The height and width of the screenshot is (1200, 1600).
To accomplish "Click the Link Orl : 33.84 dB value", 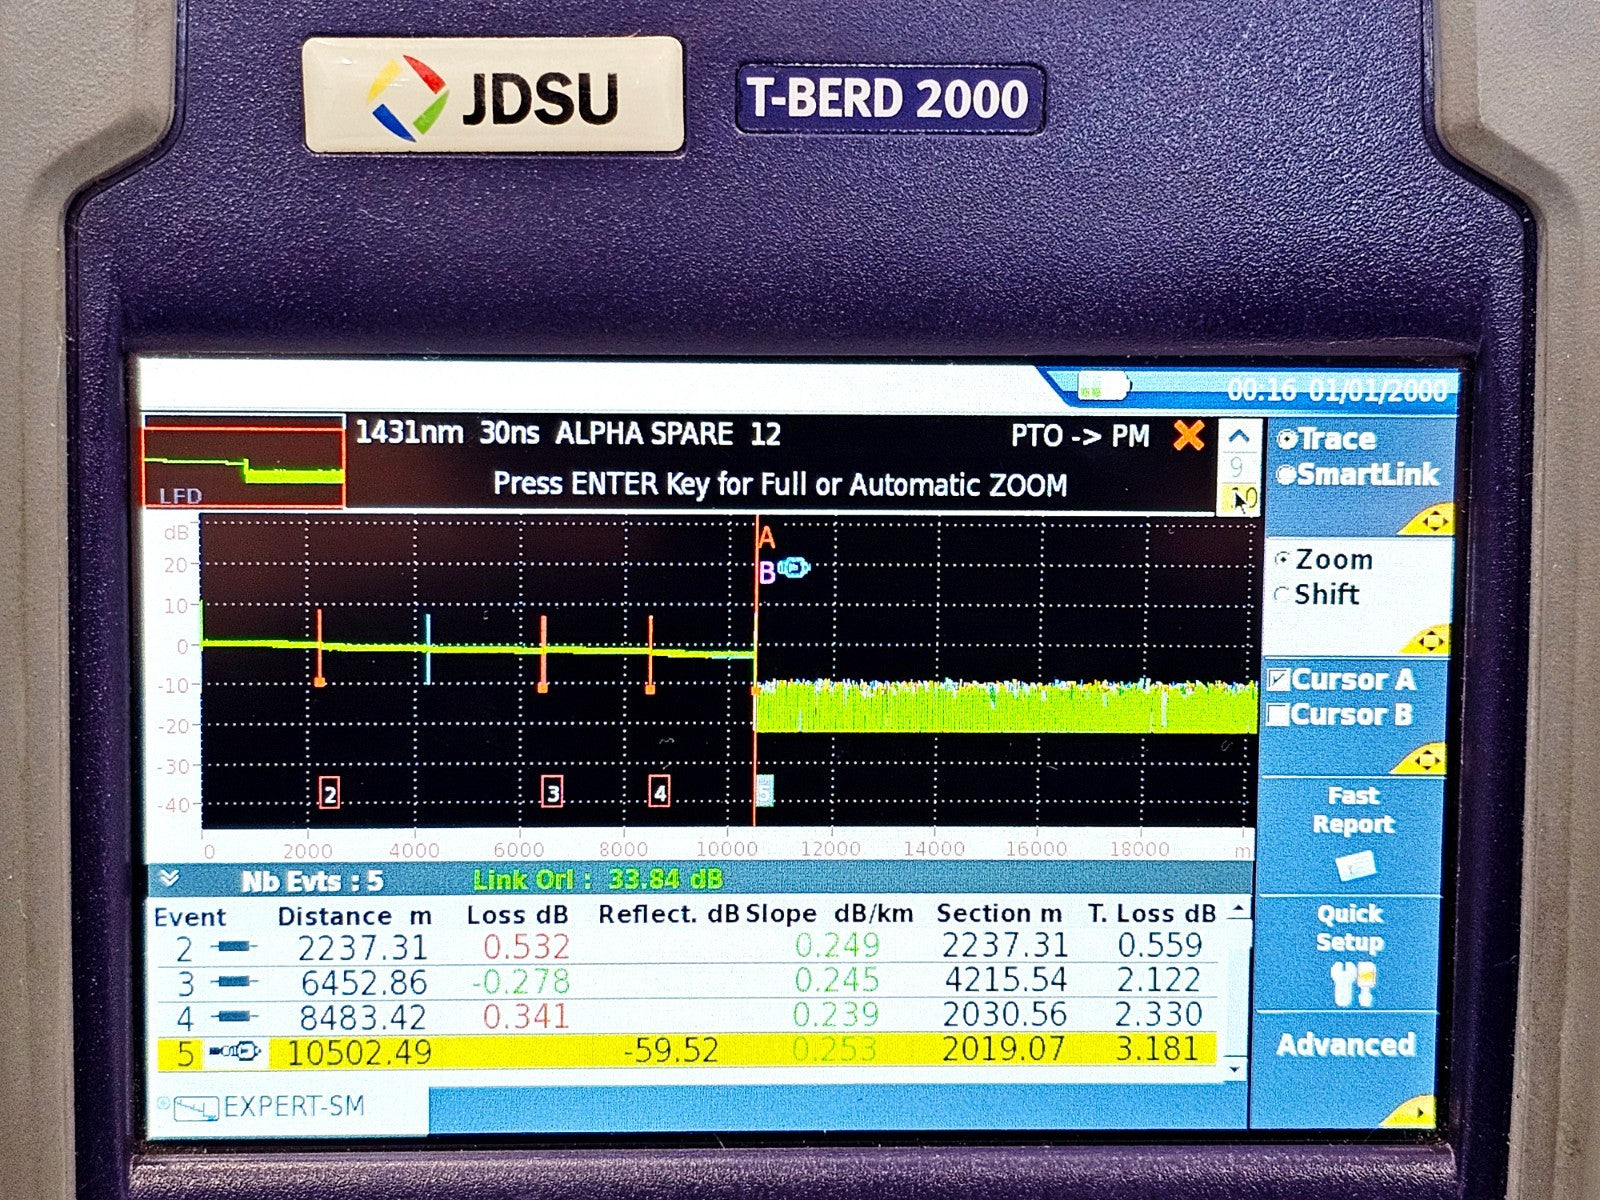I will coord(598,880).
